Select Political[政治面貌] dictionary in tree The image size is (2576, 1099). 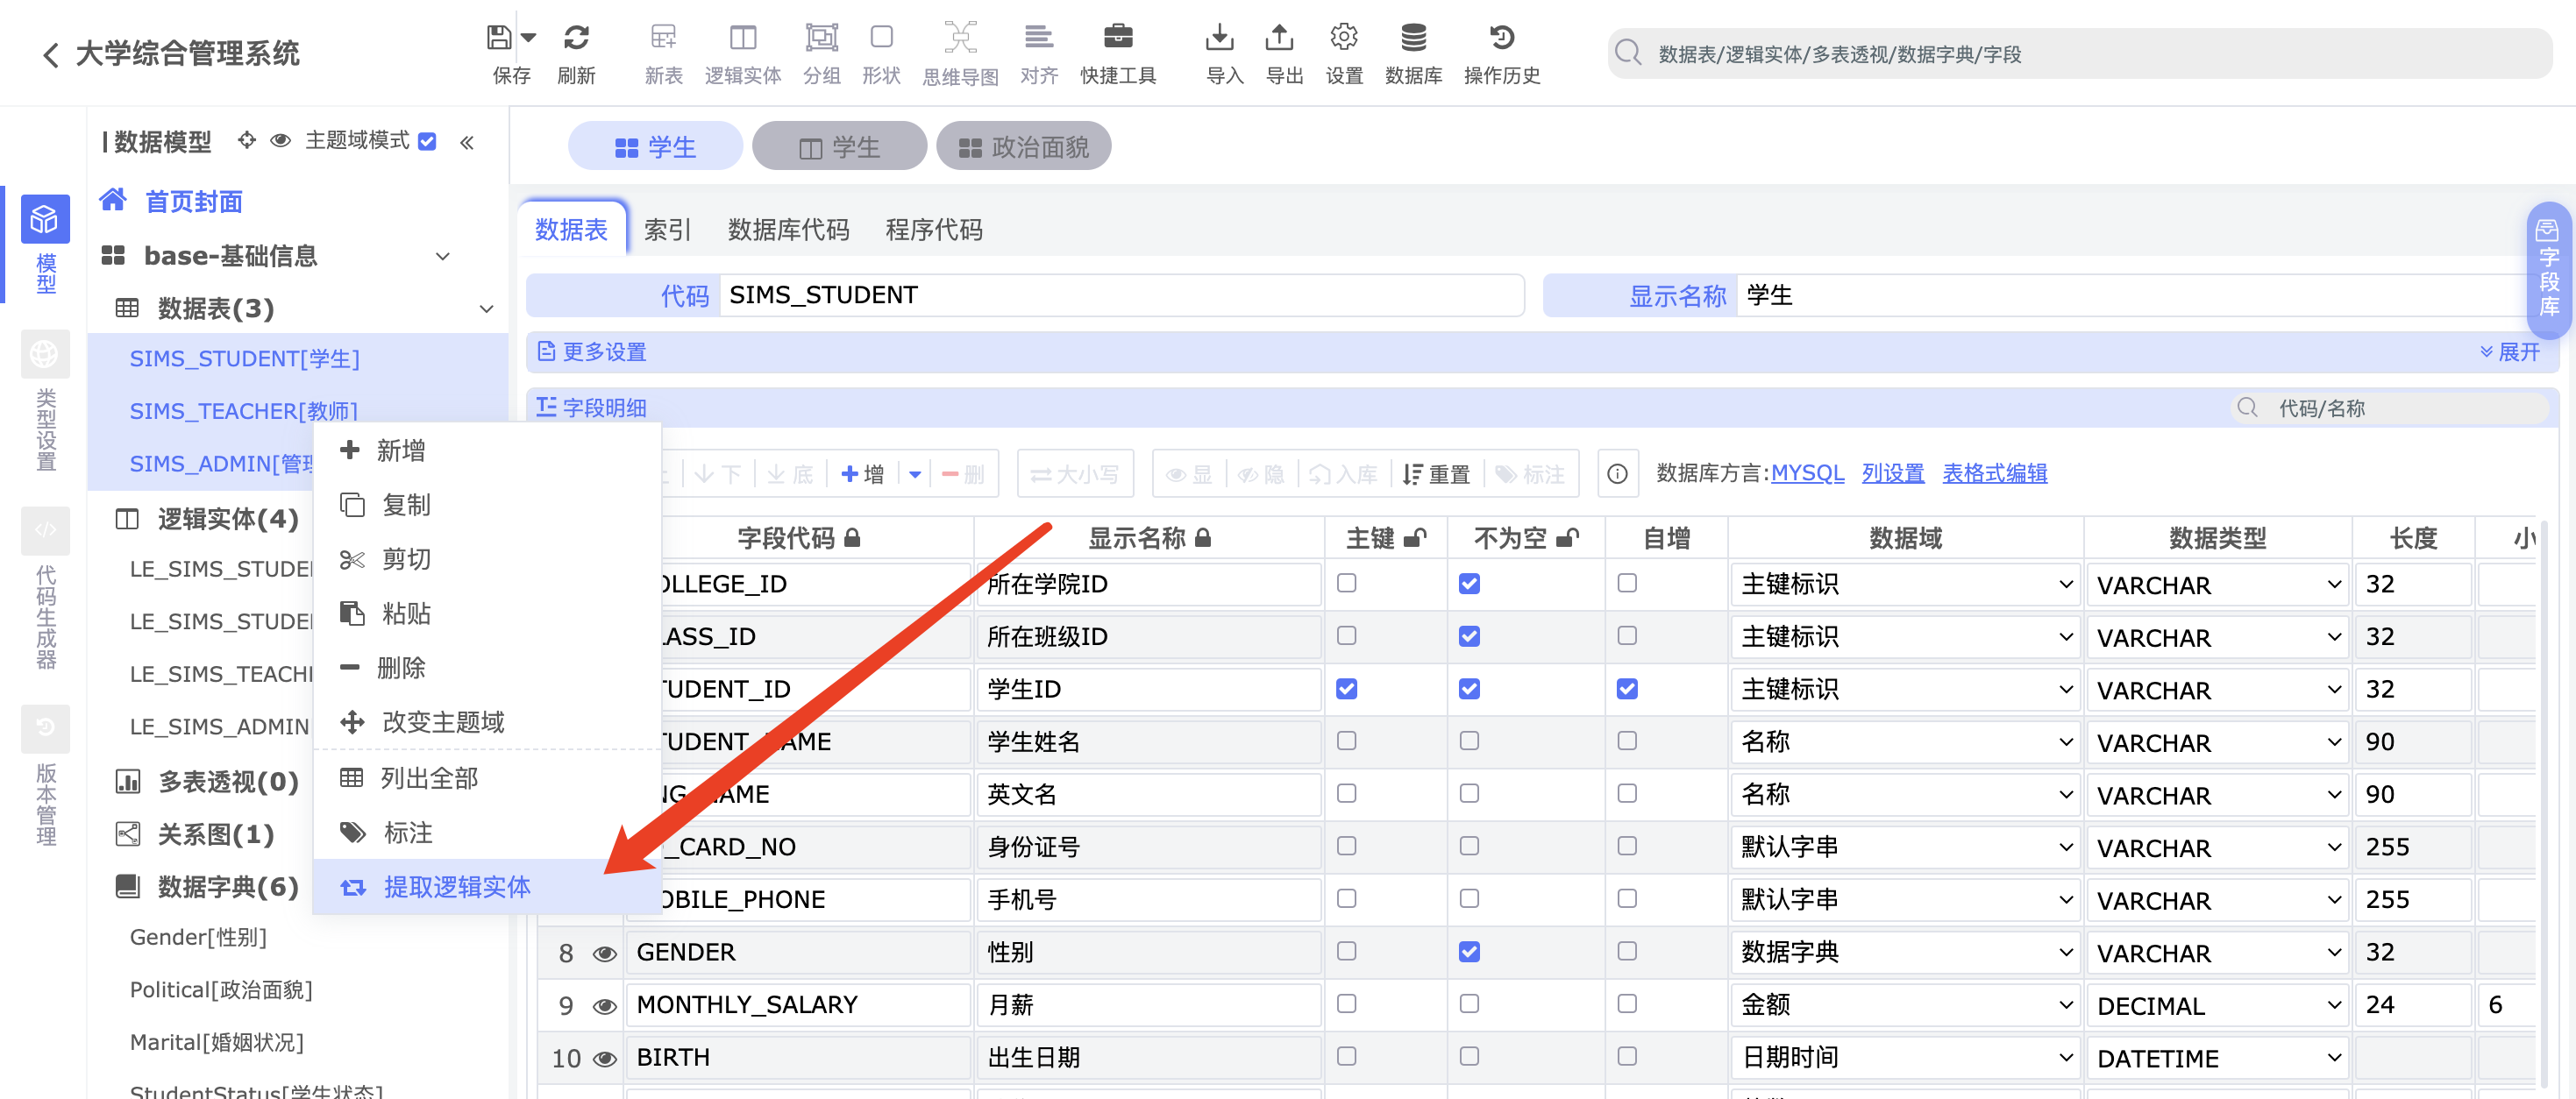(221, 990)
